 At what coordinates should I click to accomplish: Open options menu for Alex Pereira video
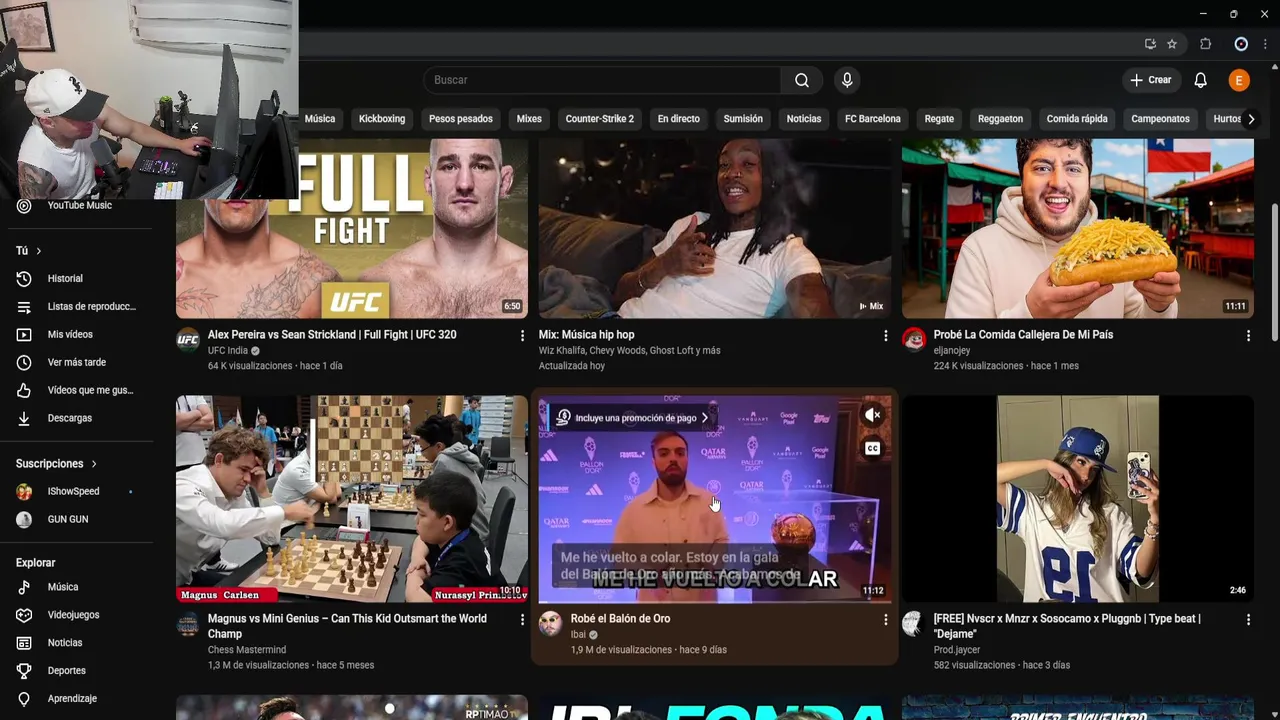coord(522,336)
